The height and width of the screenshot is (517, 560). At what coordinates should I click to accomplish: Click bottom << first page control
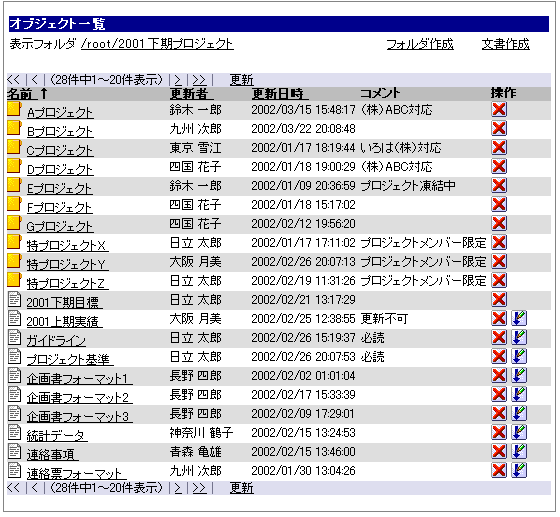tap(14, 488)
